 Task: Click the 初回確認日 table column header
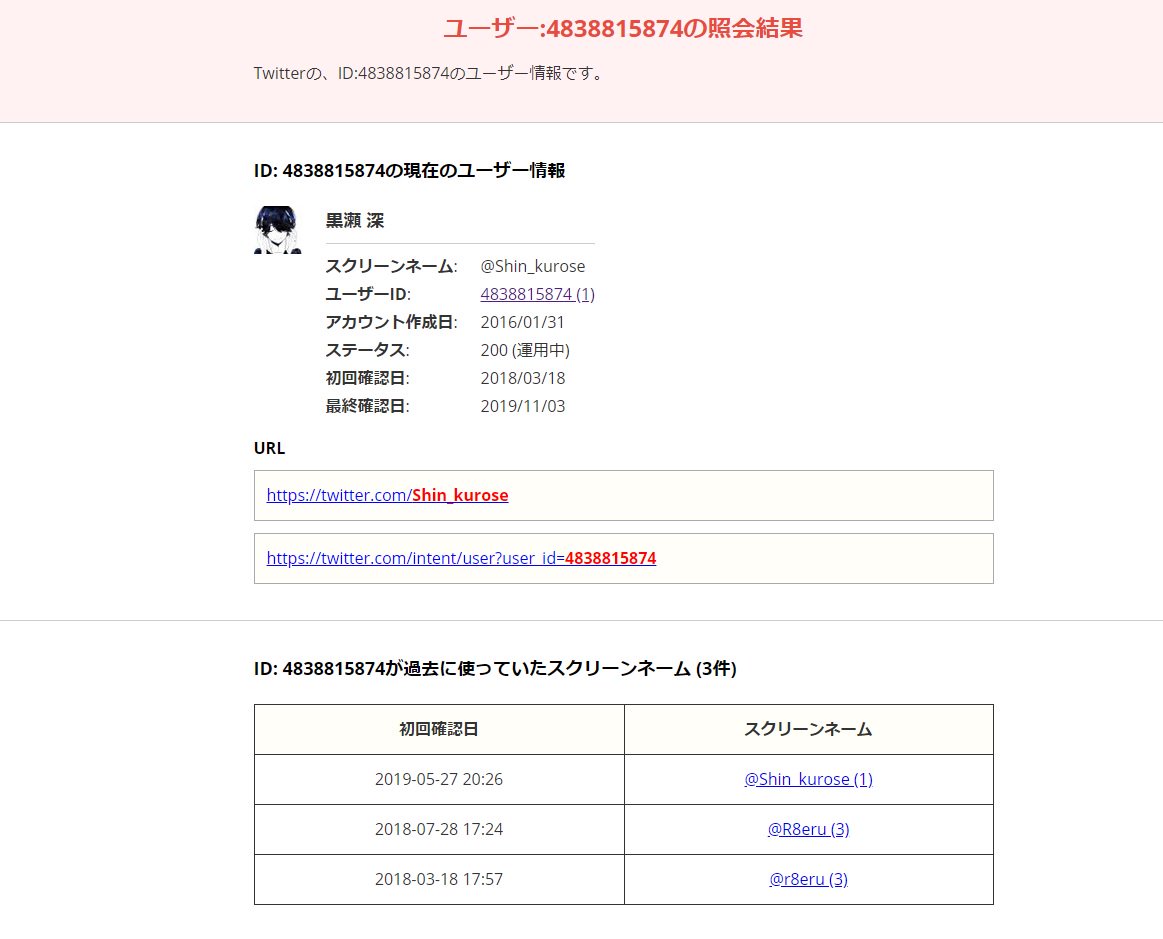439,729
